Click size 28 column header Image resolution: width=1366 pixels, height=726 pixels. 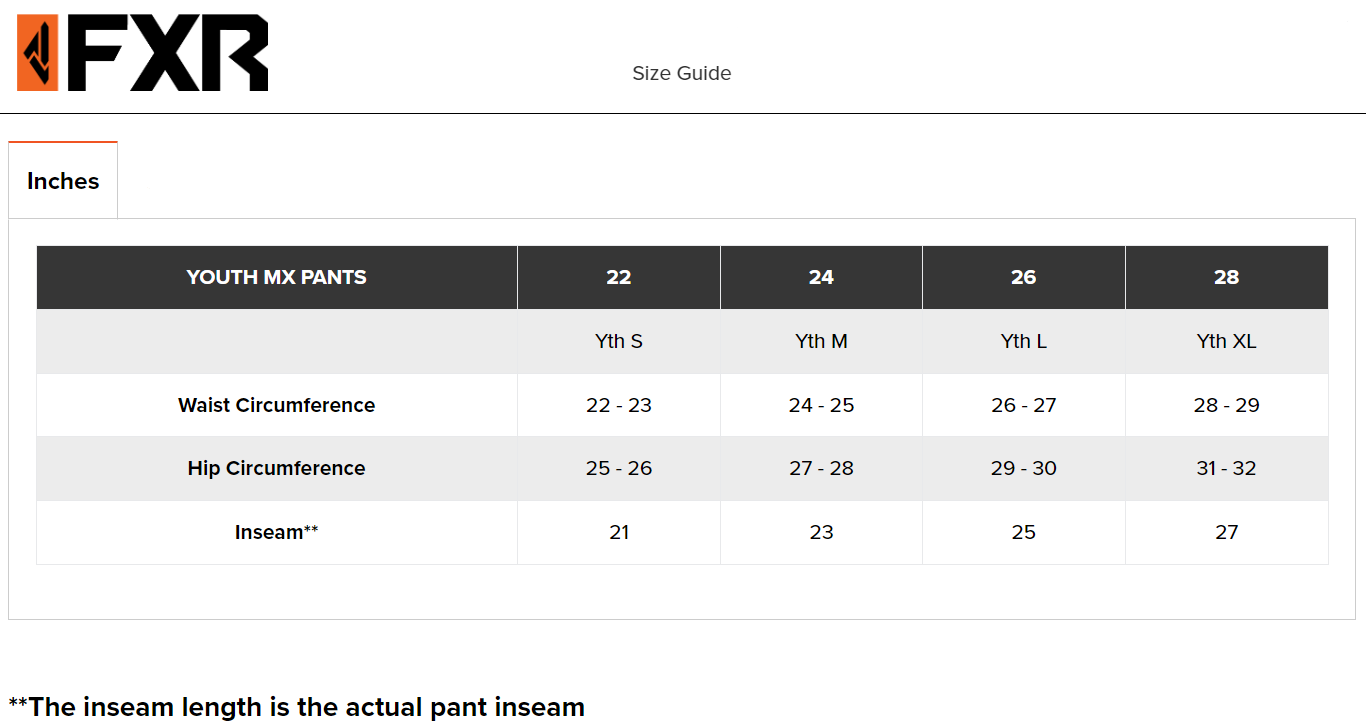tap(1226, 277)
